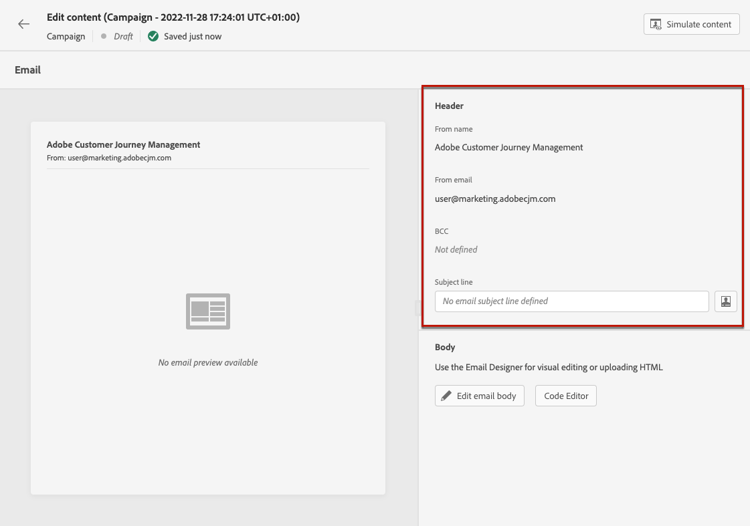Click the Email Designer description text
Screen dimensions: 750x526
(549, 367)
